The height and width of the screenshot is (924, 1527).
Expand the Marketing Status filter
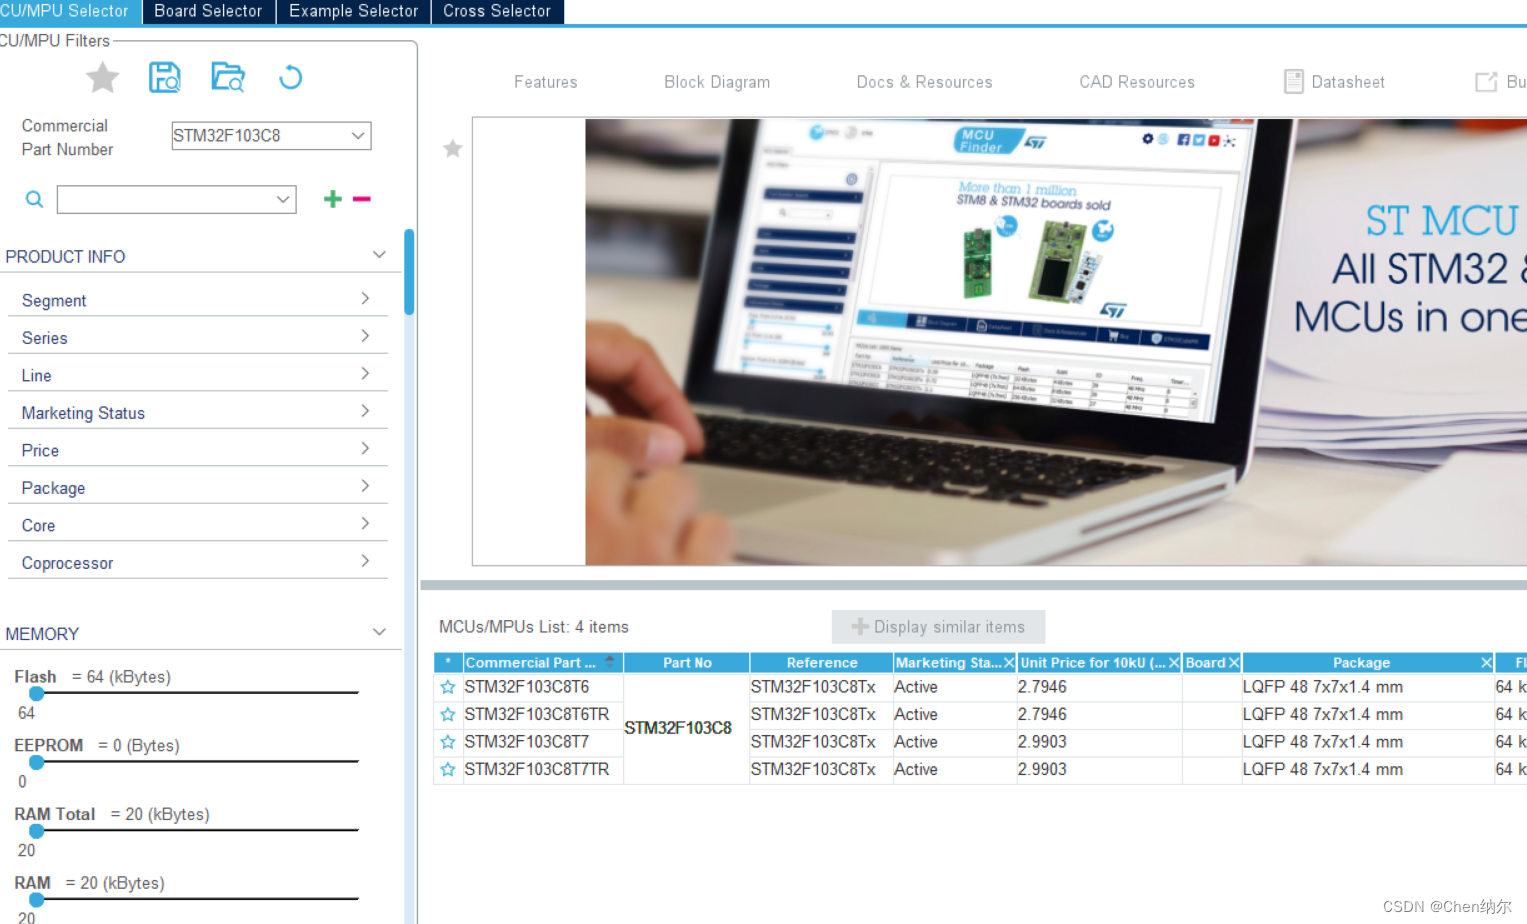tap(365, 412)
